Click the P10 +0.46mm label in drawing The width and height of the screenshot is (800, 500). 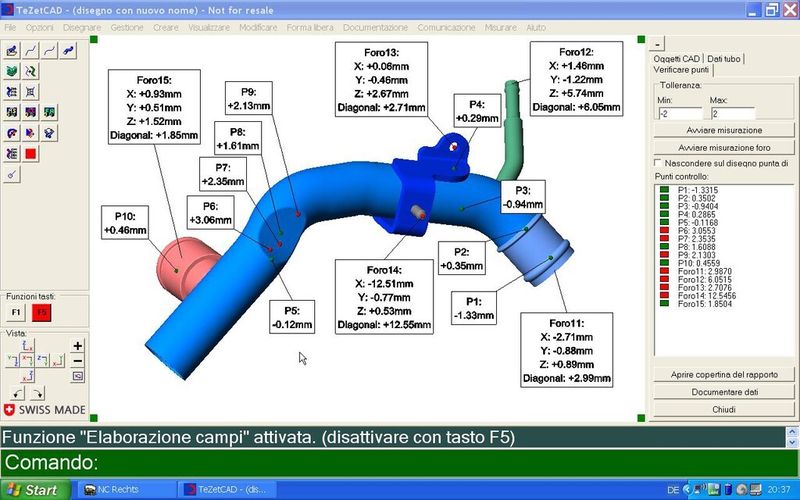coord(125,223)
